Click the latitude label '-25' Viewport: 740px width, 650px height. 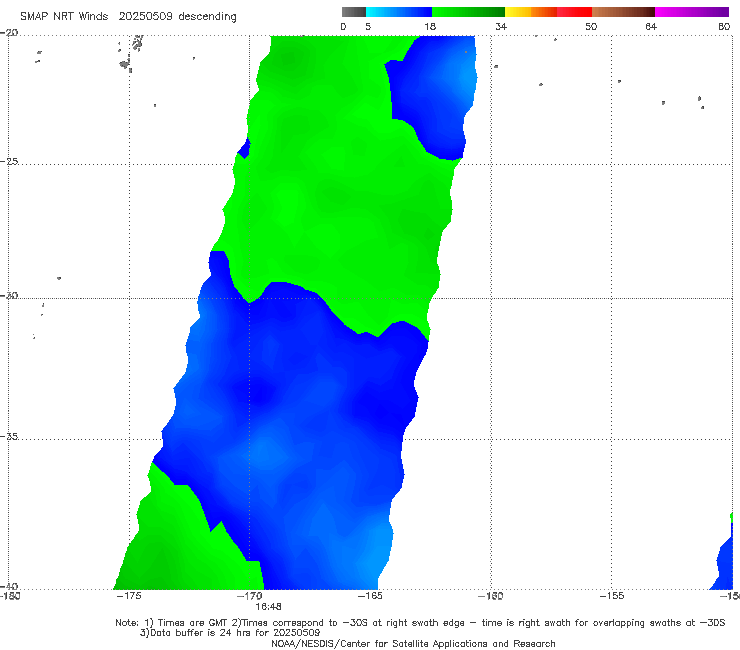9,161
